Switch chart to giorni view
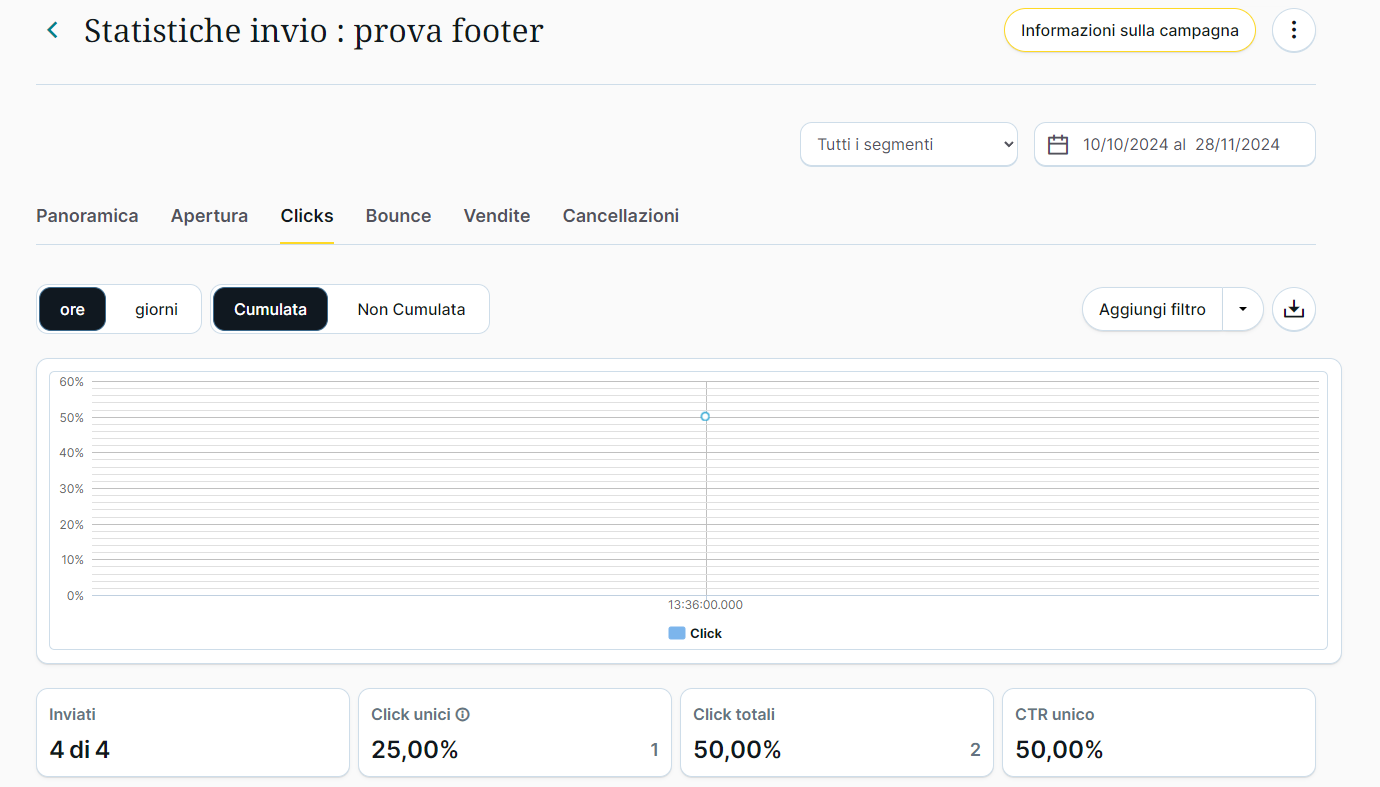The width and height of the screenshot is (1380, 787). (x=156, y=309)
